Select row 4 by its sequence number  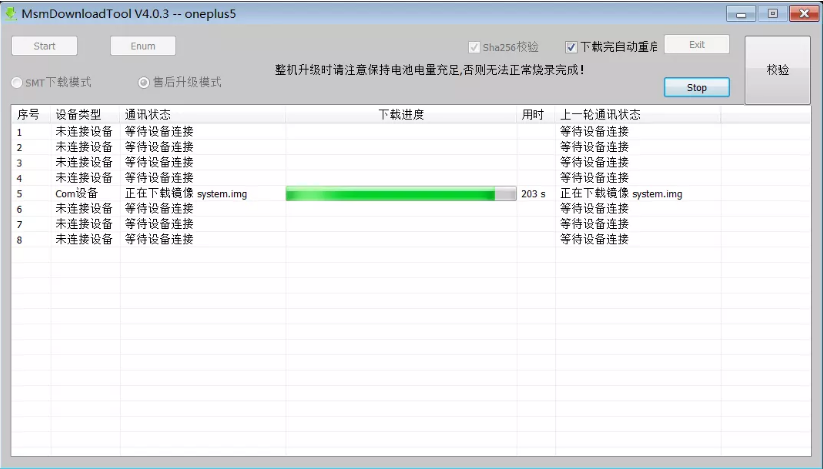[19, 178]
